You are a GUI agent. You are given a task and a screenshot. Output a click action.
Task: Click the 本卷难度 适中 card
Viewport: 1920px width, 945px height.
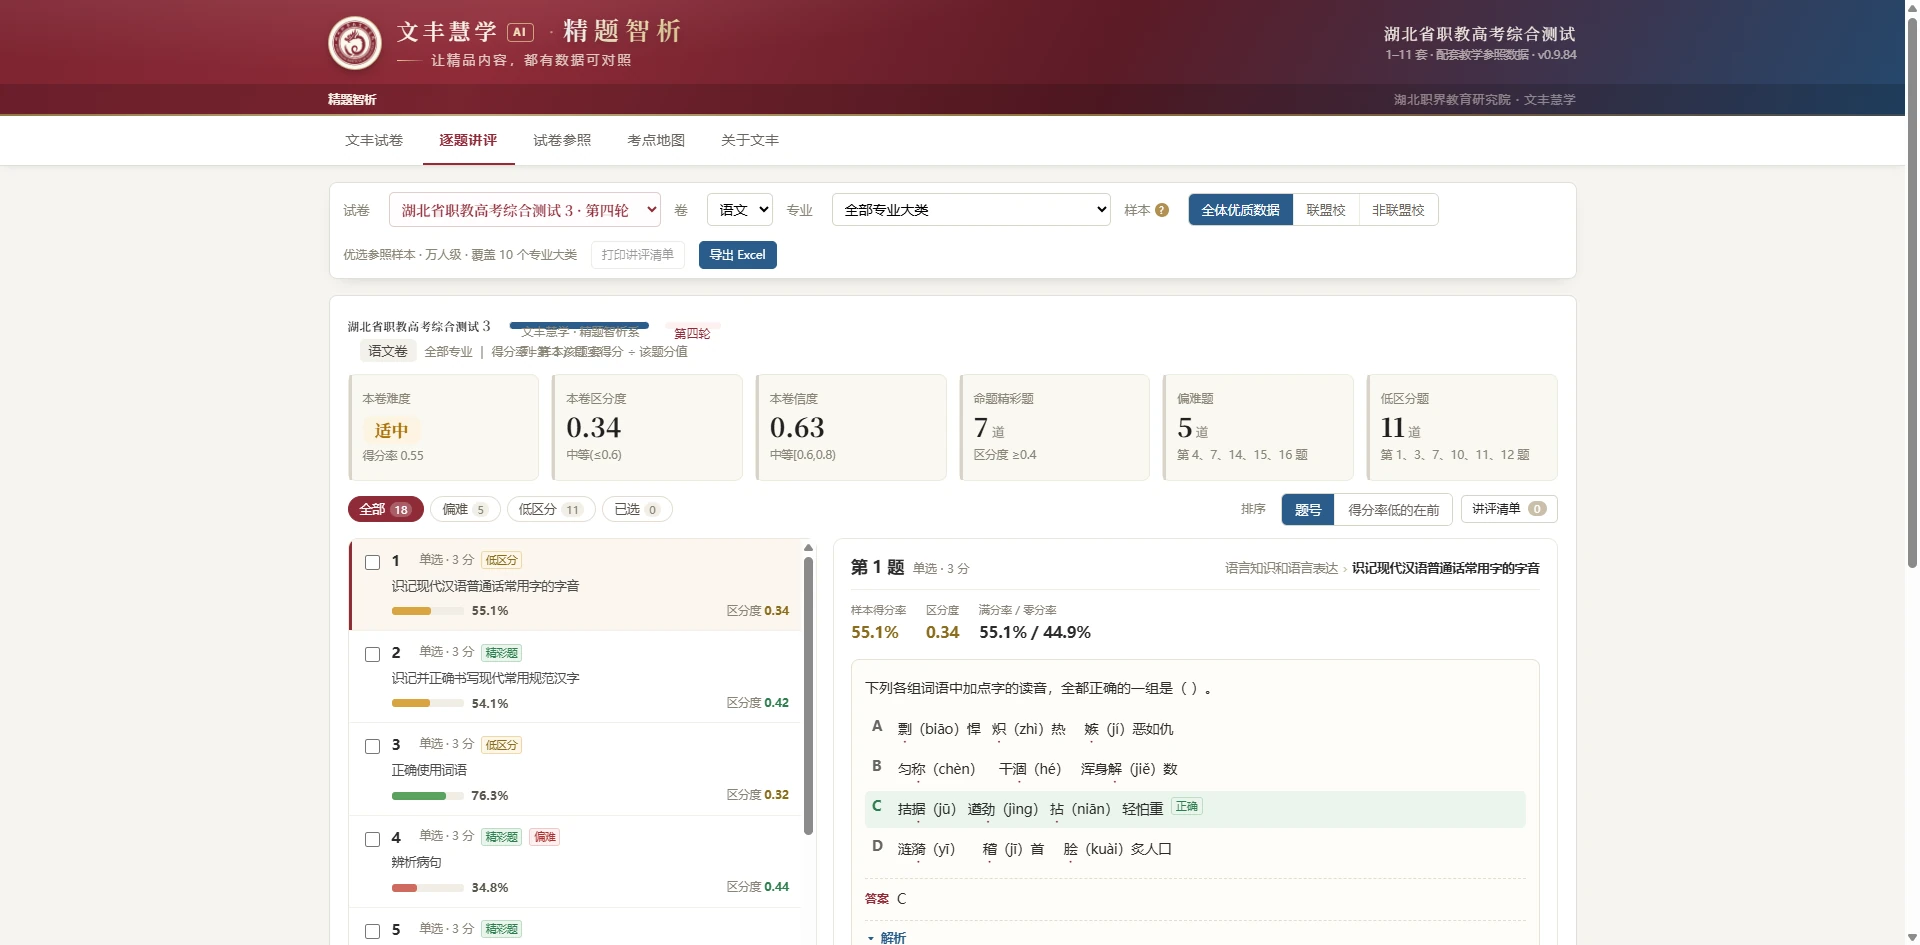443,427
